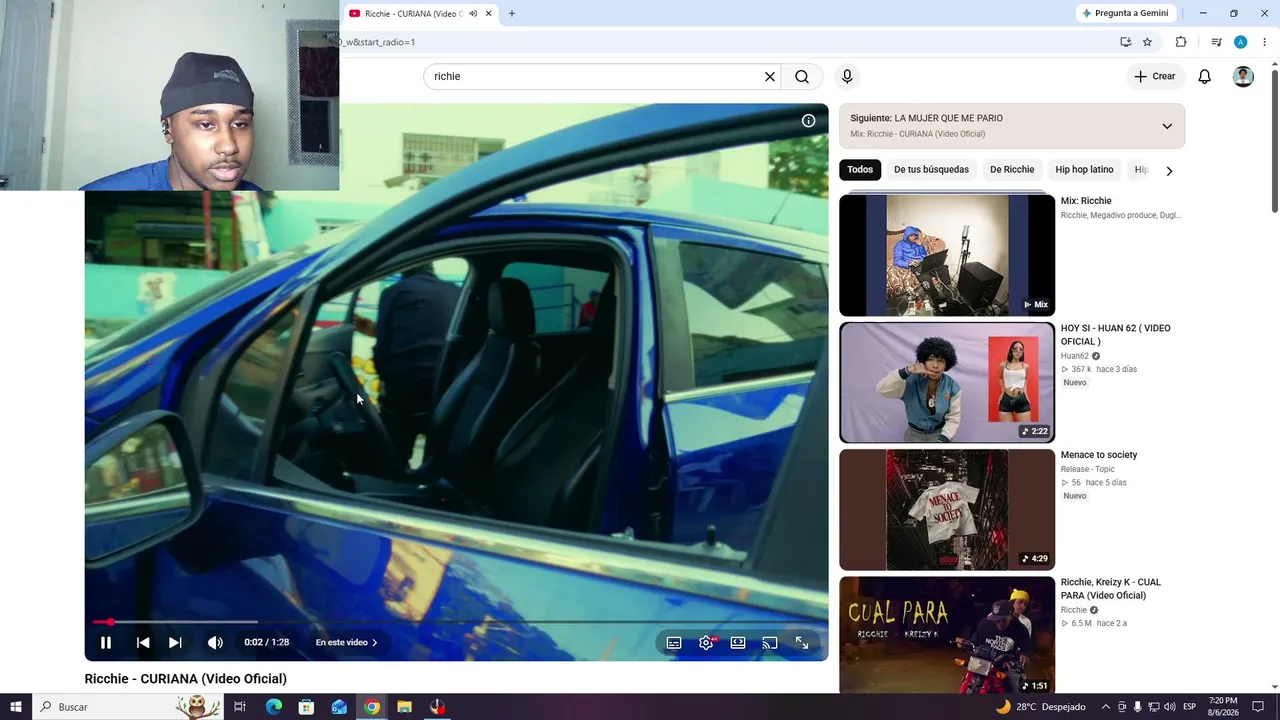This screenshot has width=1280, height=720.
Task: Open File Explorer from the taskbar
Action: click(x=404, y=707)
